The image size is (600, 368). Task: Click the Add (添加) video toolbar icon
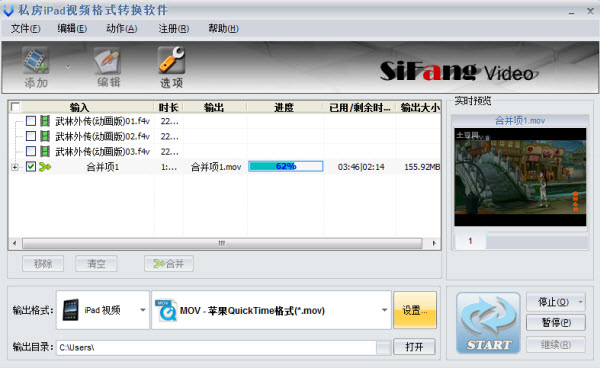coord(36,60)
